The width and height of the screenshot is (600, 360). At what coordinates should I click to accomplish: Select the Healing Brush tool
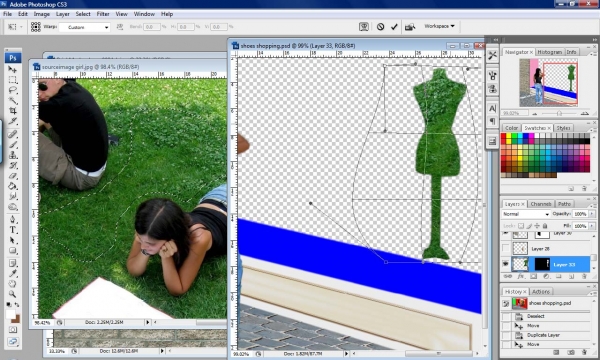tap(13, 134)
